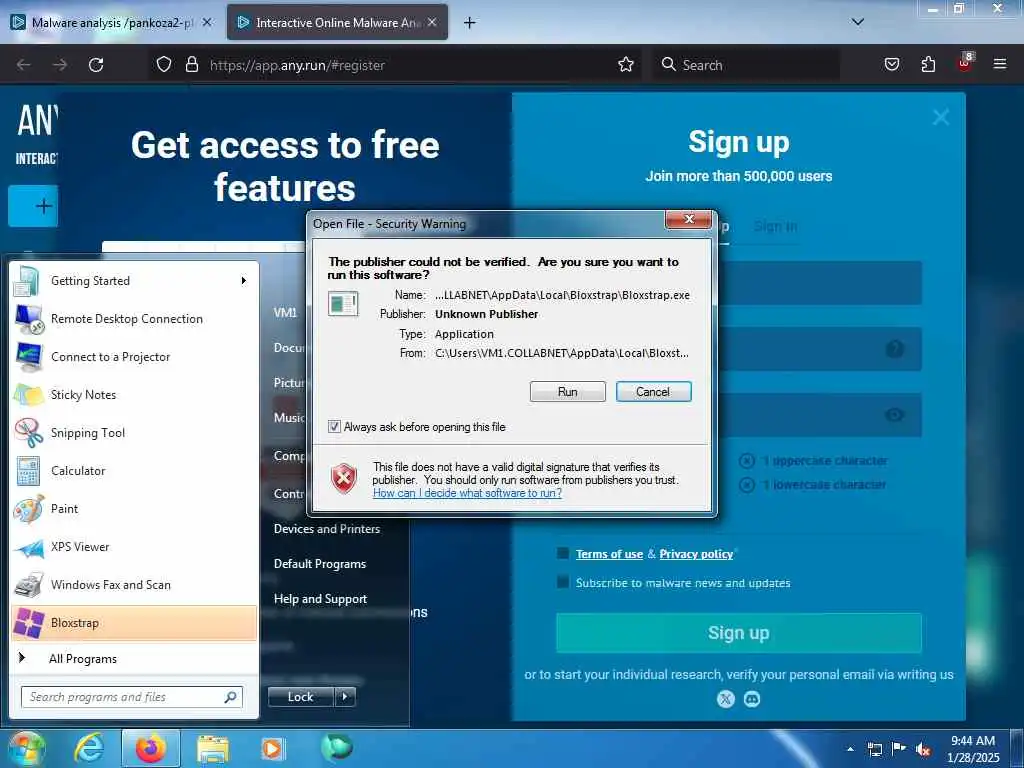This screenshot has width=1024, height=768.
Task: Expand Getting Started submenu arrow
Action: coord(244,281)
